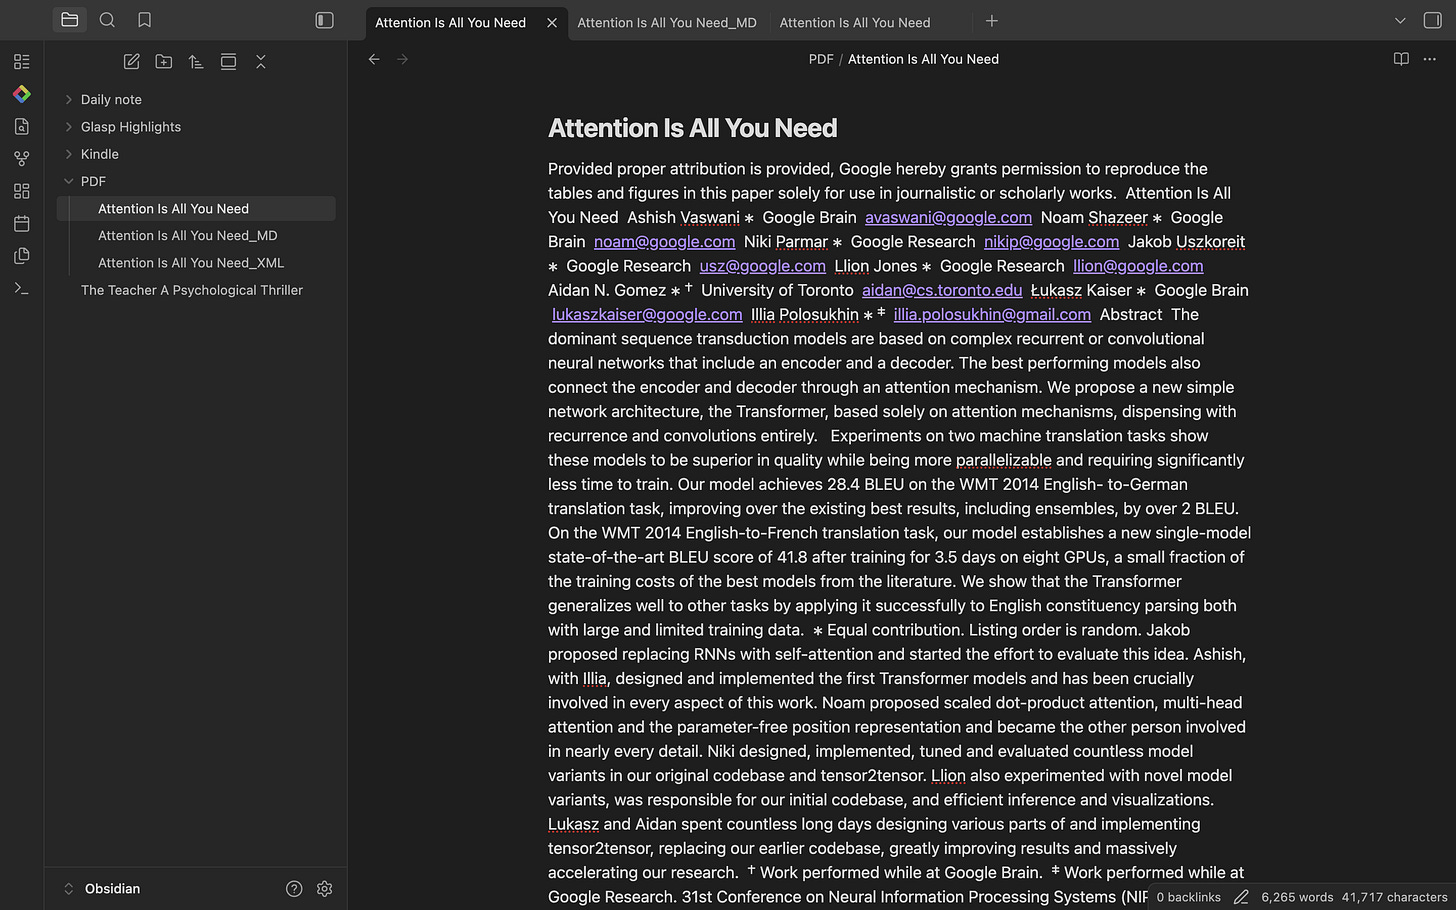The height and width of the screenshot is (910, 1456).
Task: Click top ribbon icon above the colorful one
Action: click(22, 62)
